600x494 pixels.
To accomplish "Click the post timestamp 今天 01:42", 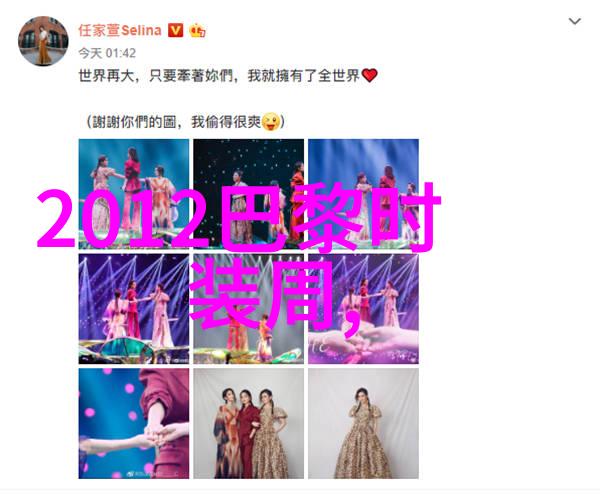I will (x=107, y=53).
